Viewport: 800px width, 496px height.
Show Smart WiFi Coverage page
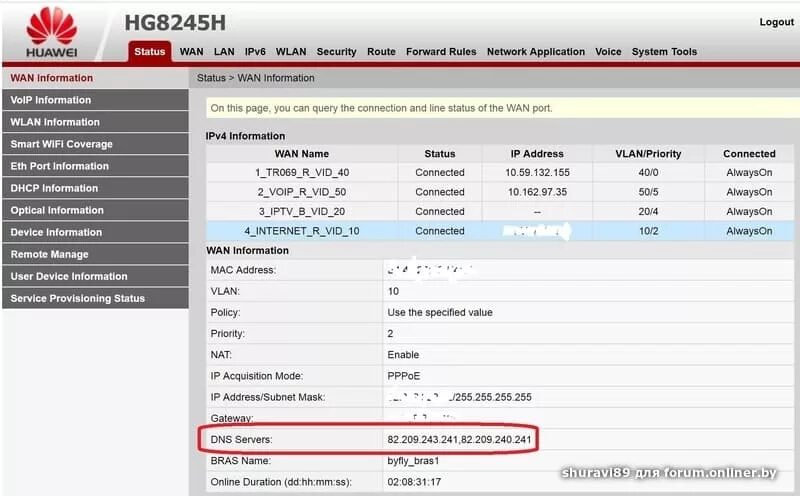point(95,144)
